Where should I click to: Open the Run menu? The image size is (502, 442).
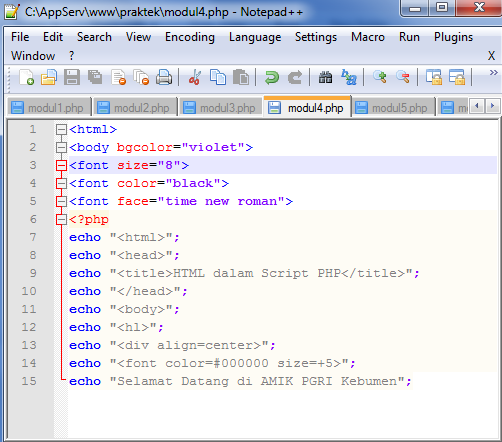(x=409, y=37)
